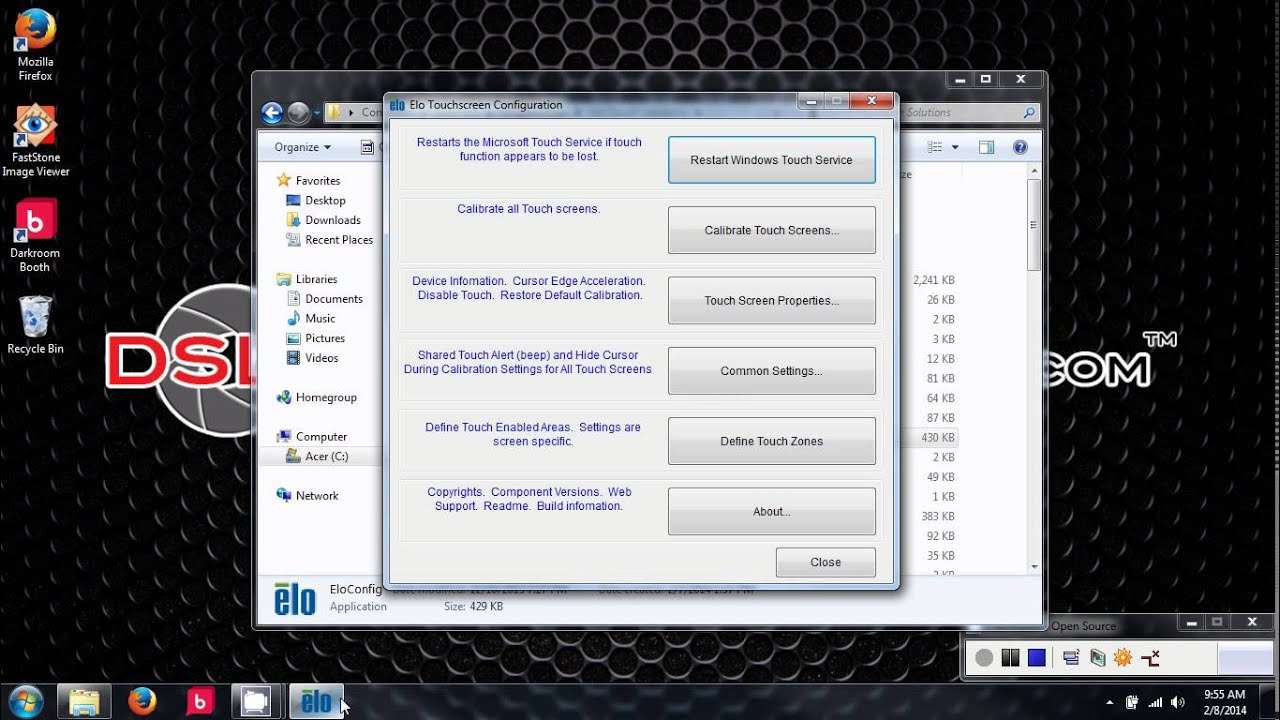Open the Organize menu in Explorer

(302, 147)
